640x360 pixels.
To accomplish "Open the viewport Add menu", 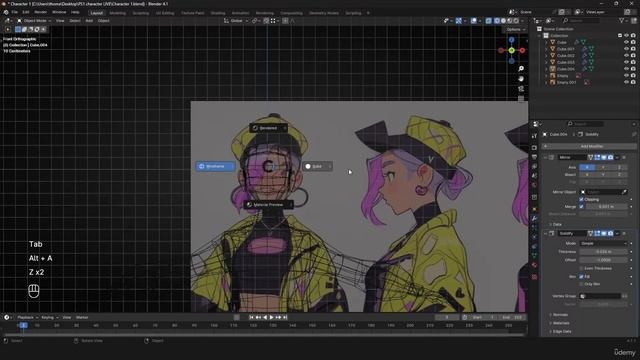I will tap(89, 21).
